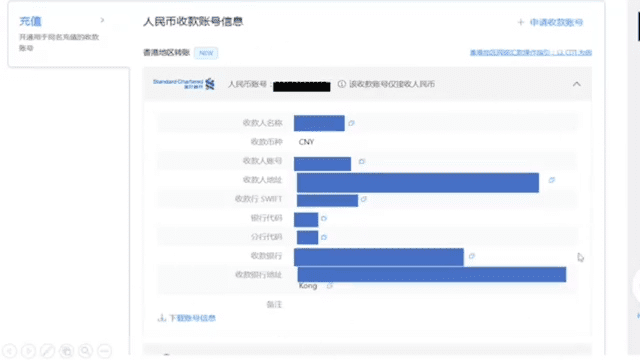Click the info icon beside 该收款账号仅接收人民币
The width and height of the screenshot is (640, 360).
(342, 84)
